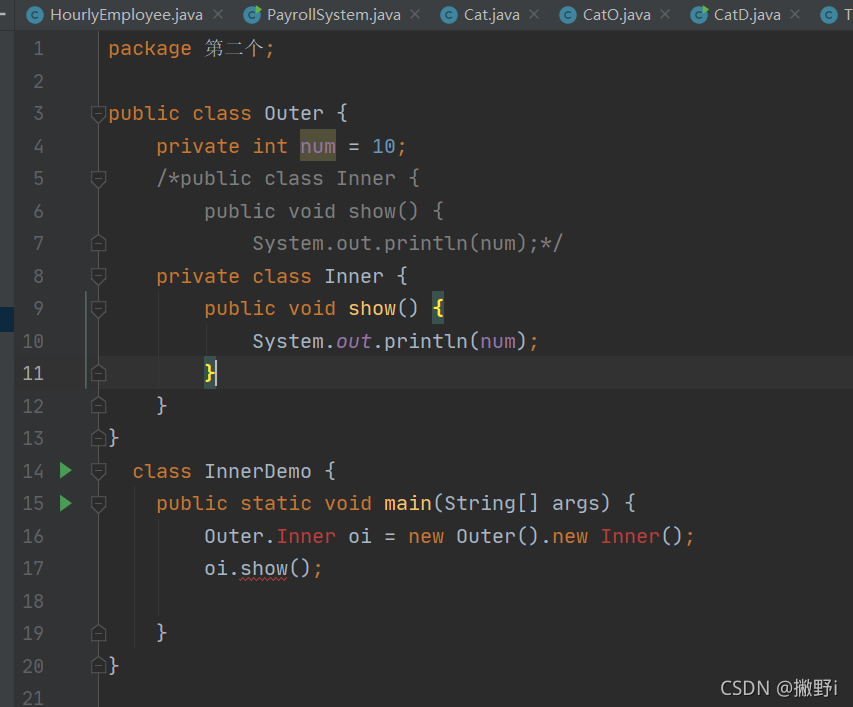Click private class Inner declaration name
The height and width of the screenshot is (707, 853).
pyautogui.click(x=354, y=276)
